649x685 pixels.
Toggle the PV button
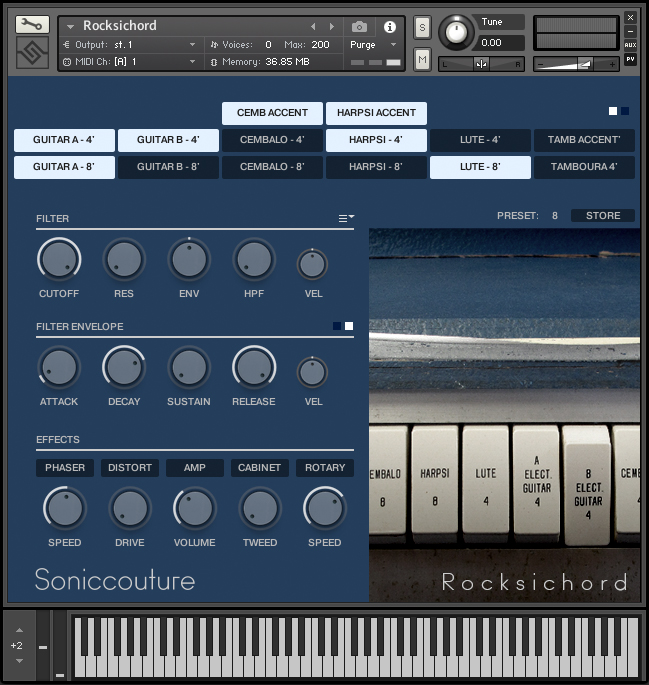[630, 59]
